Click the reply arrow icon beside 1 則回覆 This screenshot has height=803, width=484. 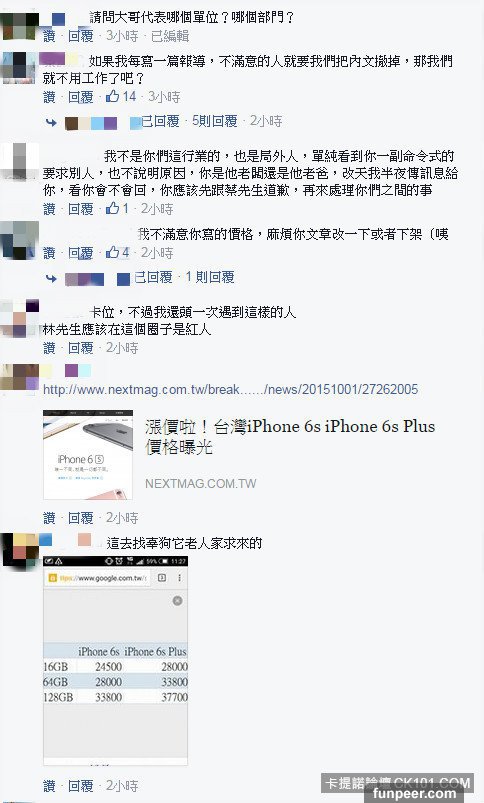tap(51, 279)
